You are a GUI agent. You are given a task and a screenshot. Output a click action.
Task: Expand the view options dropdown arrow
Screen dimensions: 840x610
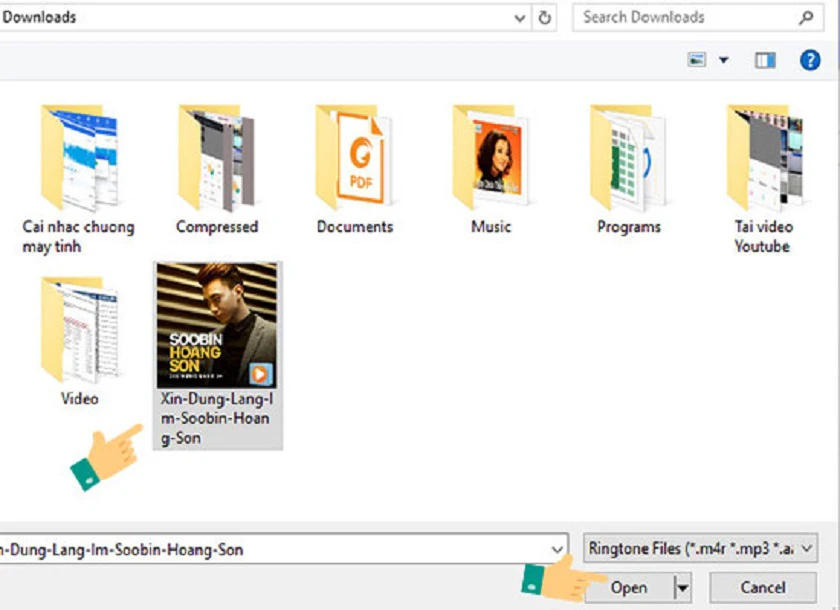pyautogui.click(x=723, y=60)
